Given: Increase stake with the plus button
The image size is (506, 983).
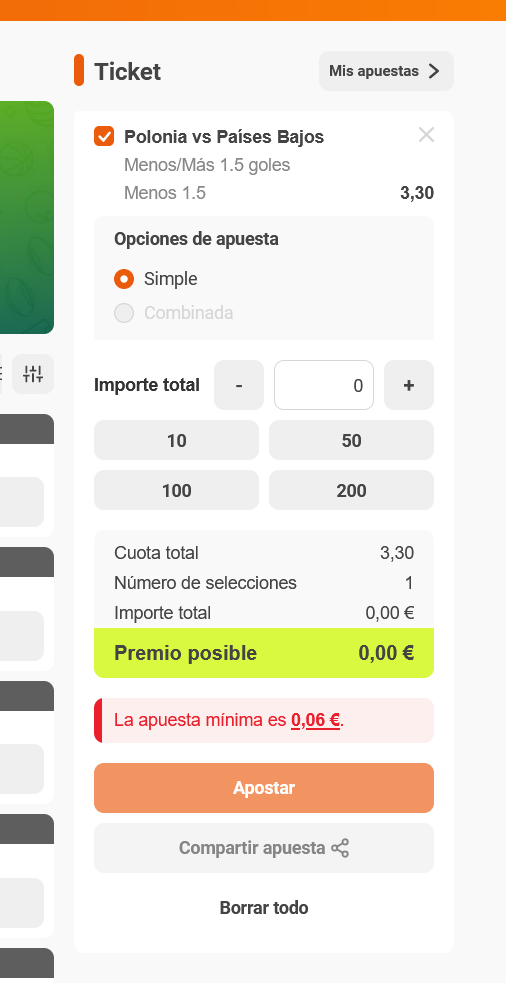Looking at the screenshot, I should (409, 385).
